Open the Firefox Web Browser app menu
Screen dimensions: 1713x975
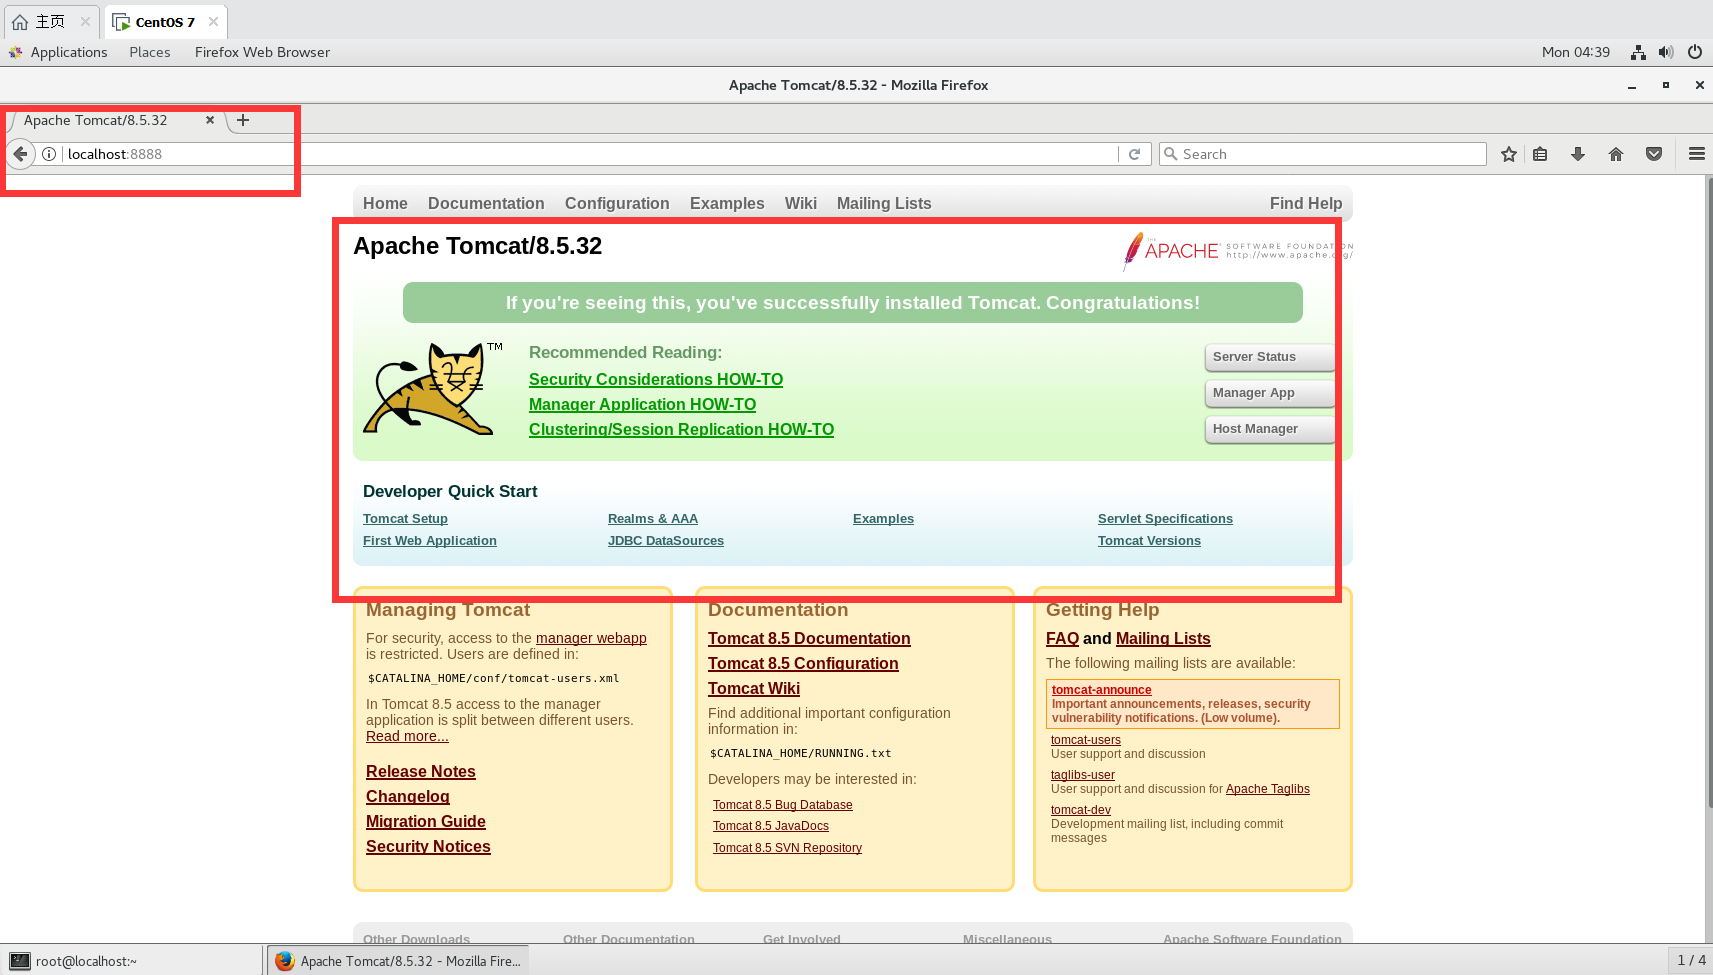click(x=262, y=52)
